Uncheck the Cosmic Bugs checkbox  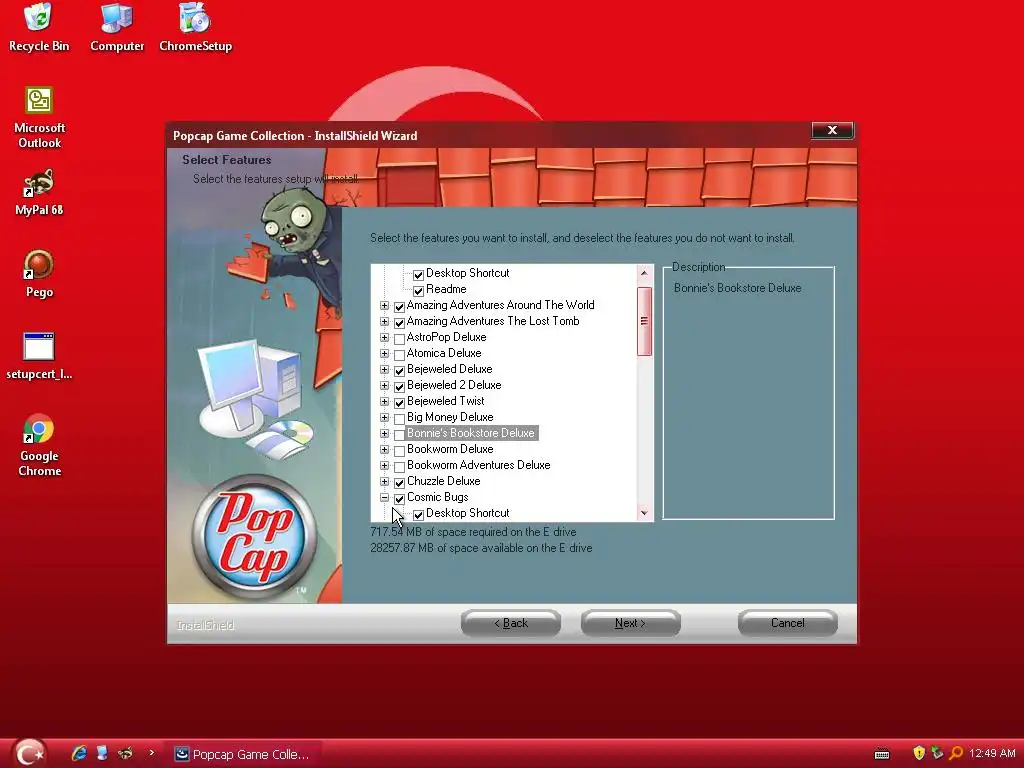400,498
